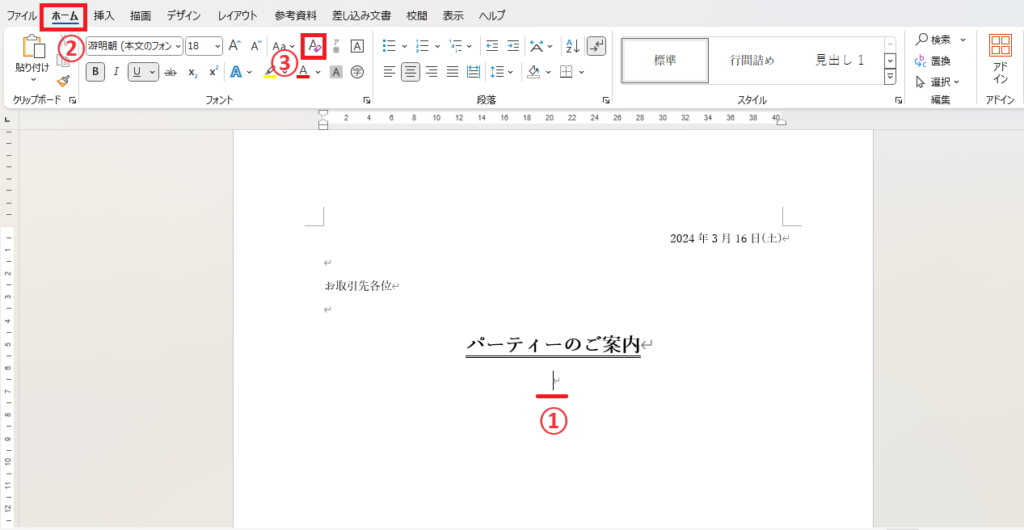This screenshot has height=530, width=1024.
Task: Click the line spacing icon
Action: (x=498, y=72)
